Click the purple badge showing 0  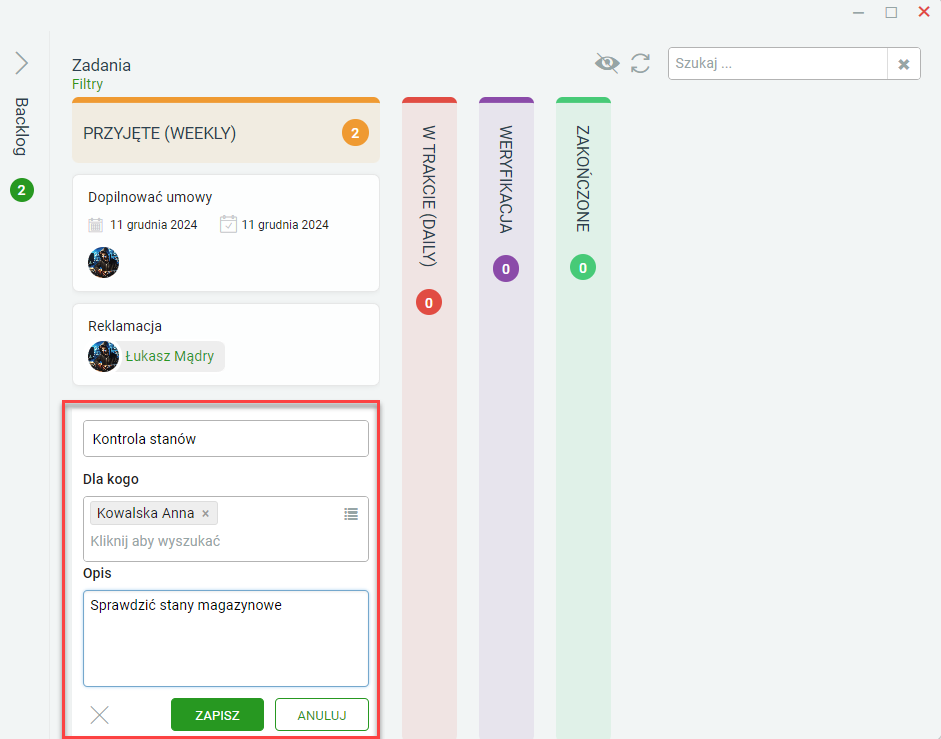pos(506,269)
